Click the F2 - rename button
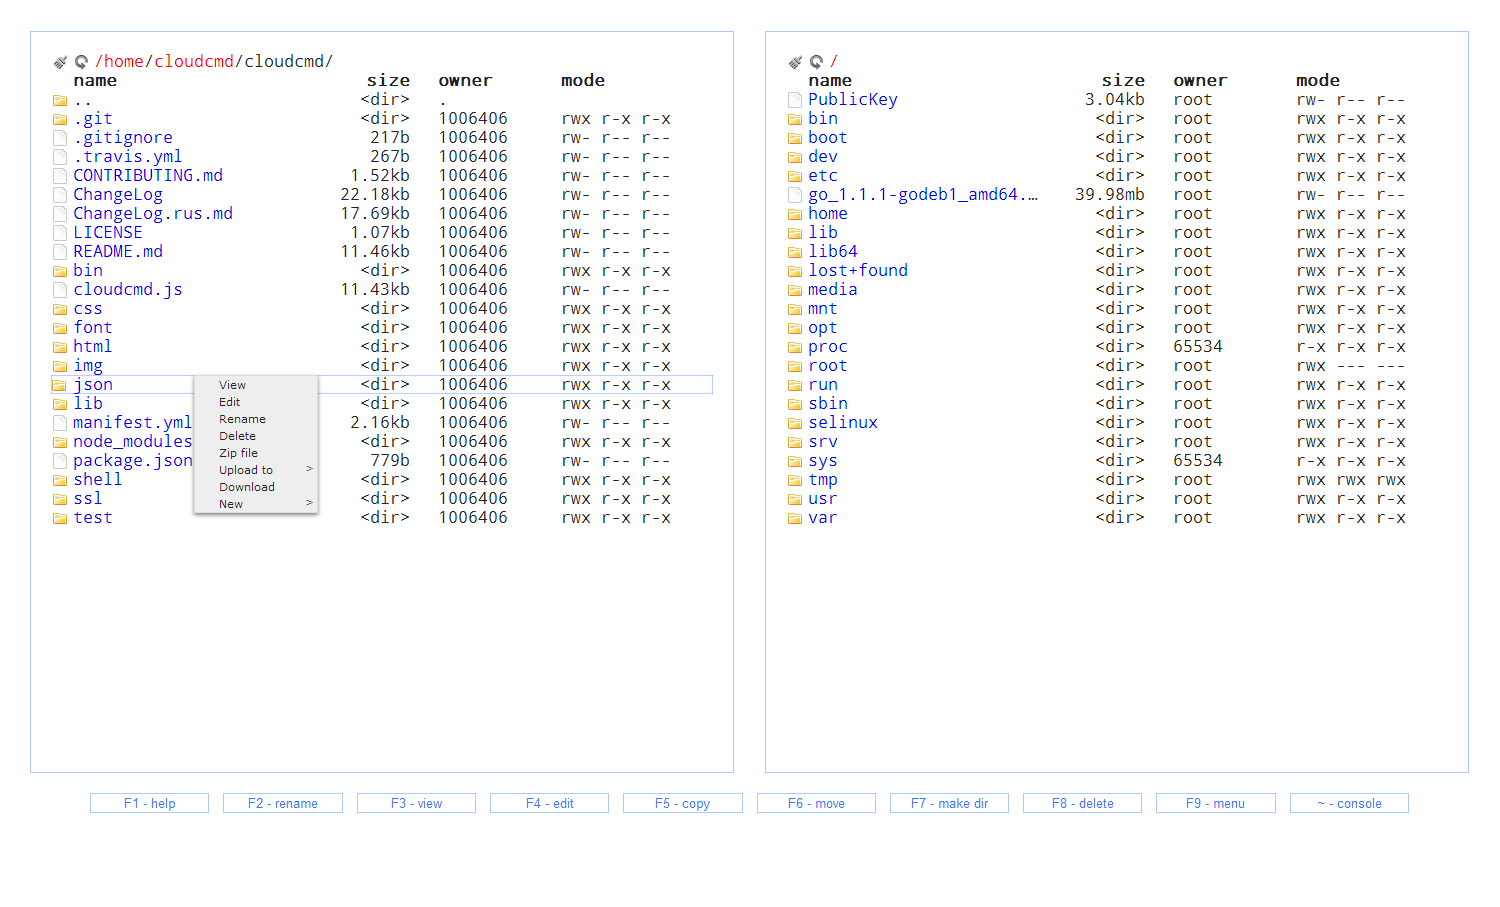Viewport: 1500px width, 907px height. [283, 803]
